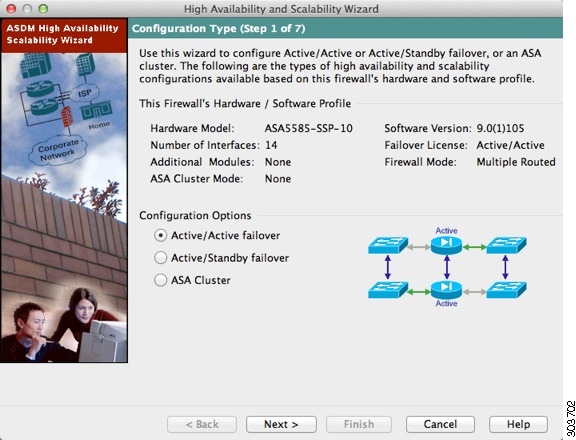Screen dimensions: 576x440
Task: Click the disabled < Back button
Action: coord(202,424)
